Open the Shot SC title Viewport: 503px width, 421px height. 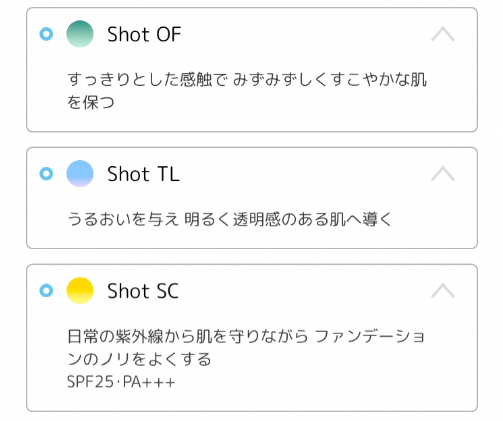(143, 291)
